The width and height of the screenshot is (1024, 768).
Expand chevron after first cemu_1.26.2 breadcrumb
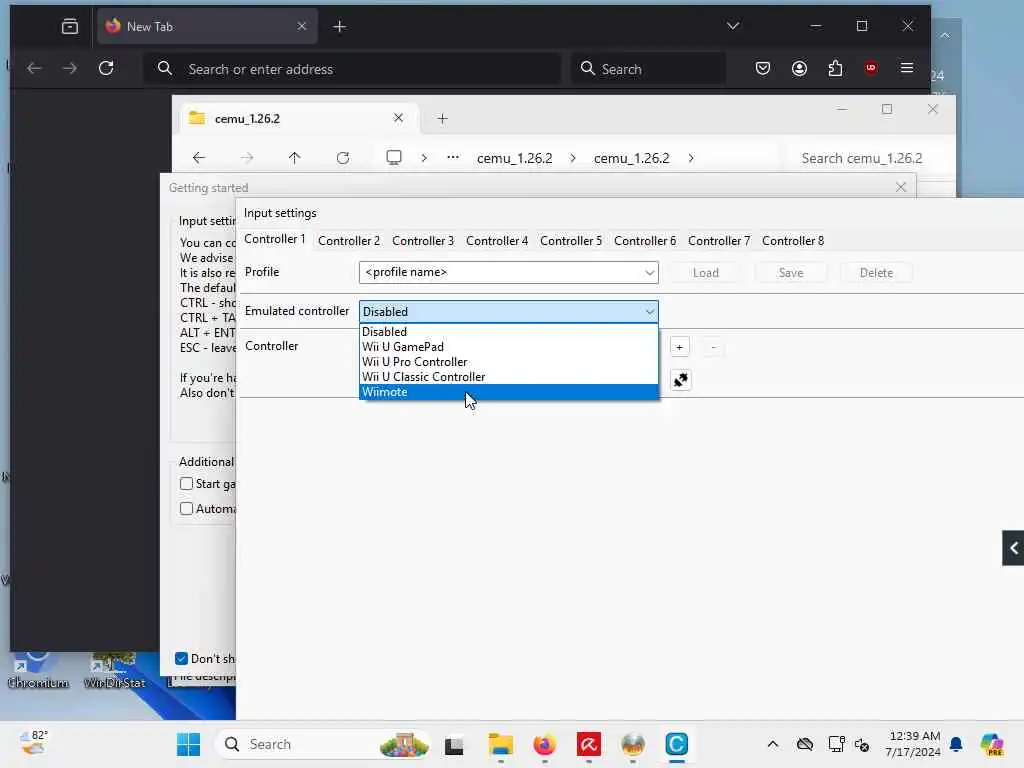(x=573, y=158)
